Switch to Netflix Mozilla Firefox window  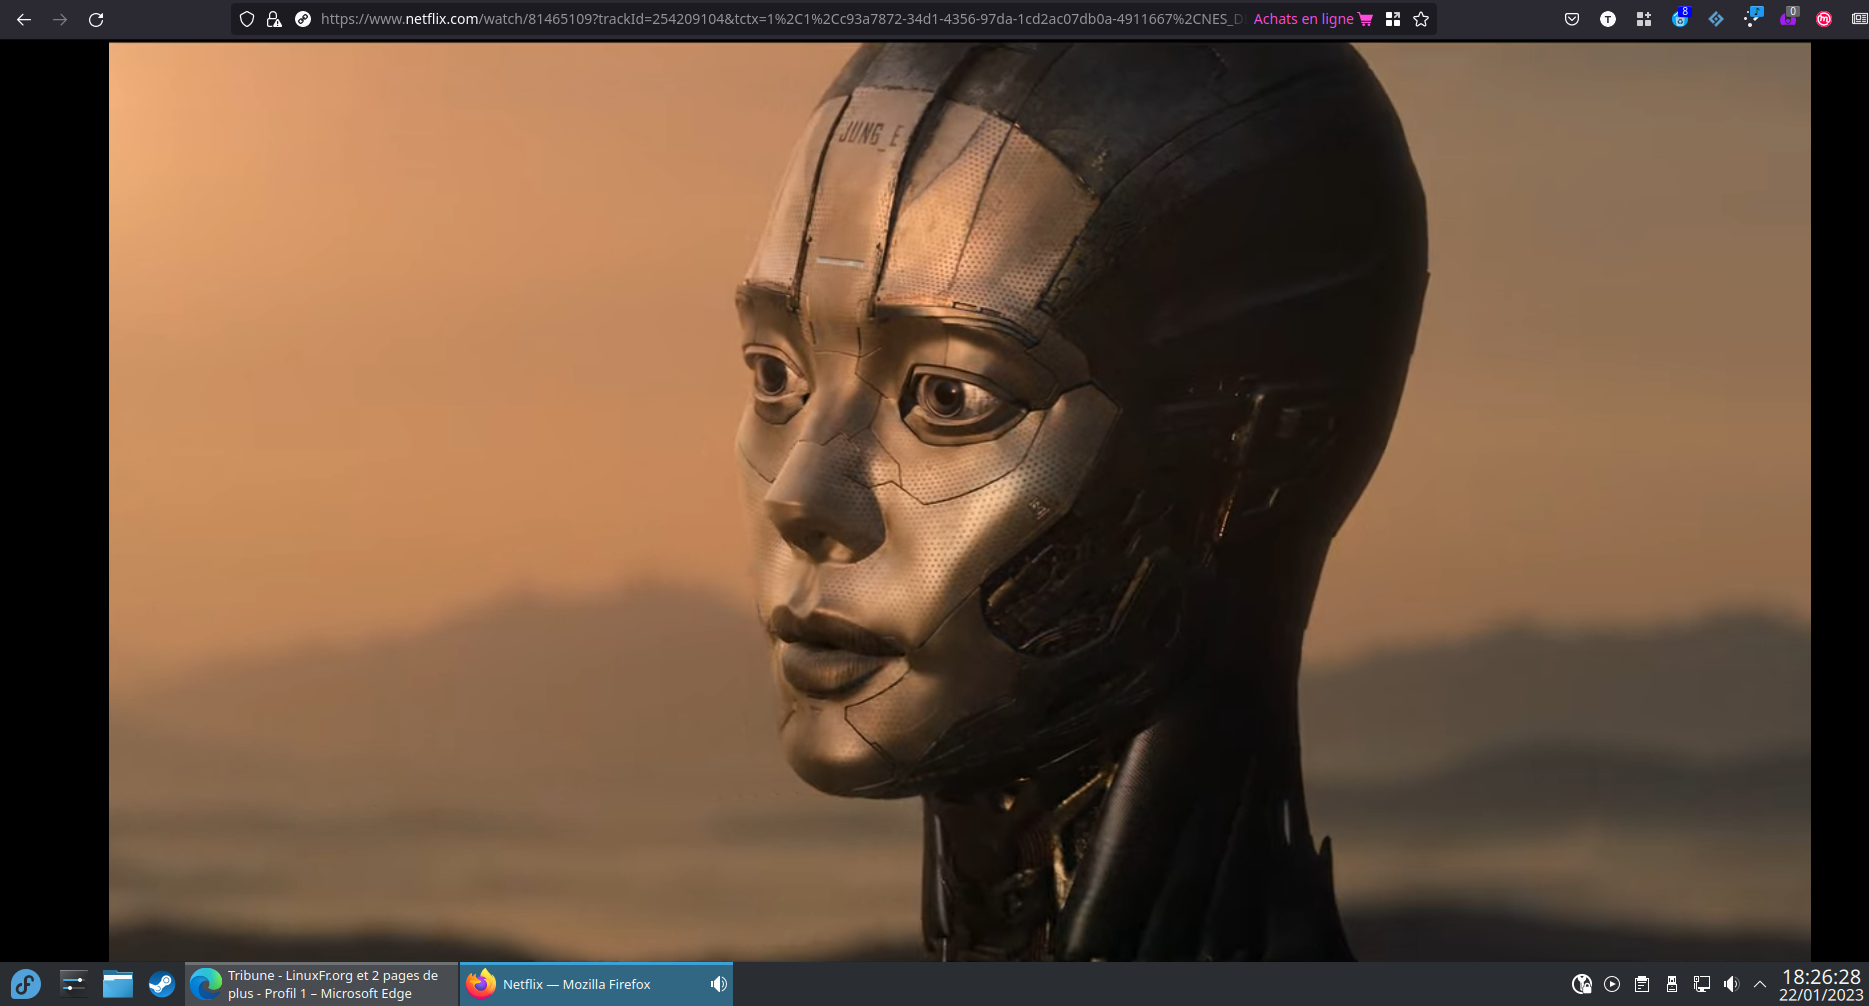(x=596, y=984)
